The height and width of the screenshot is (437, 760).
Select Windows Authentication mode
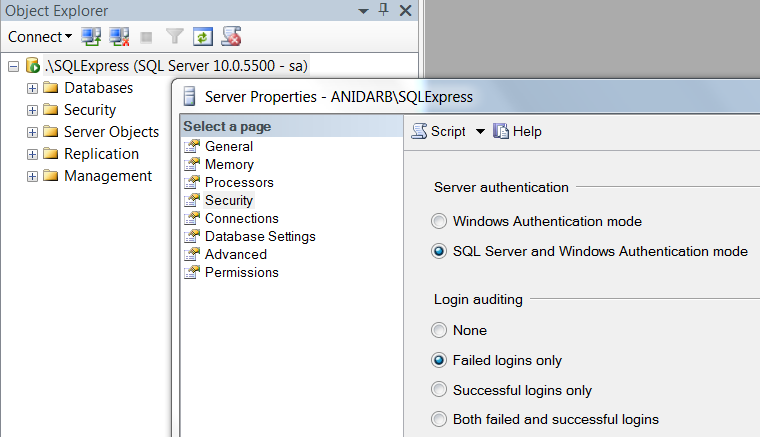pos(439,221)
